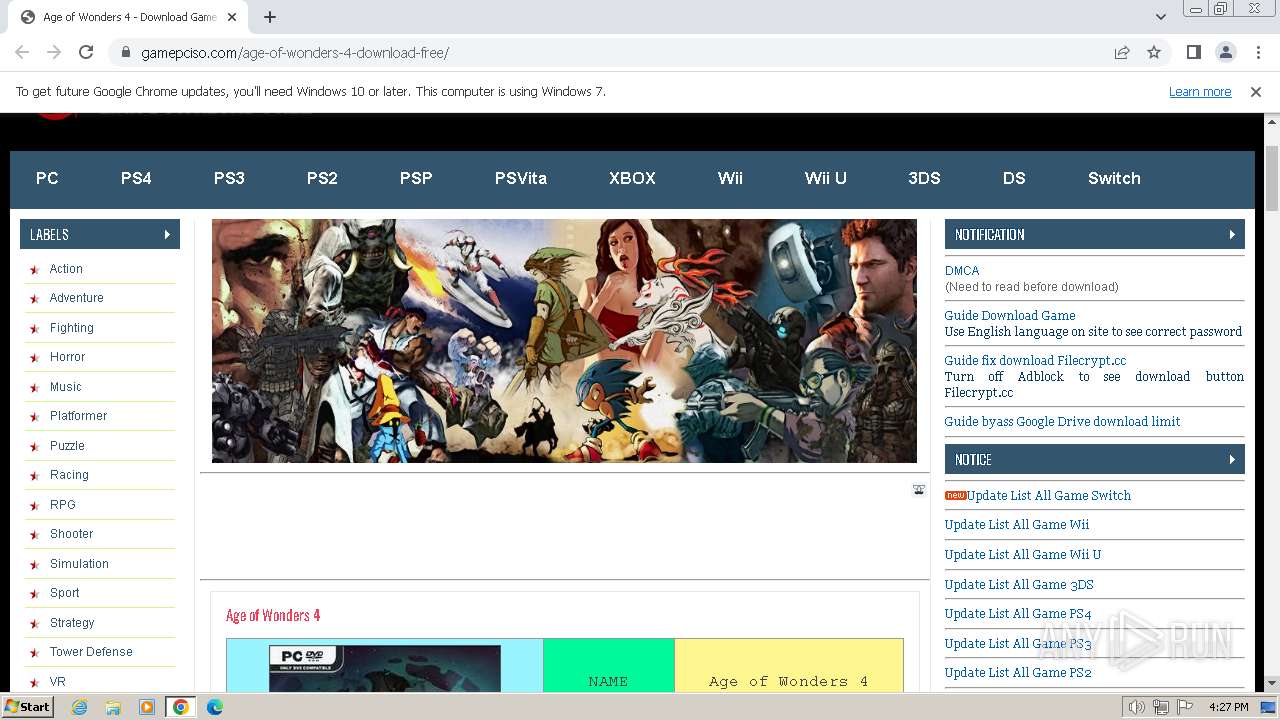This screenshot has width=1280, height=720.
Task: Open the Adventure label
Action: click(x=76, y=298)
